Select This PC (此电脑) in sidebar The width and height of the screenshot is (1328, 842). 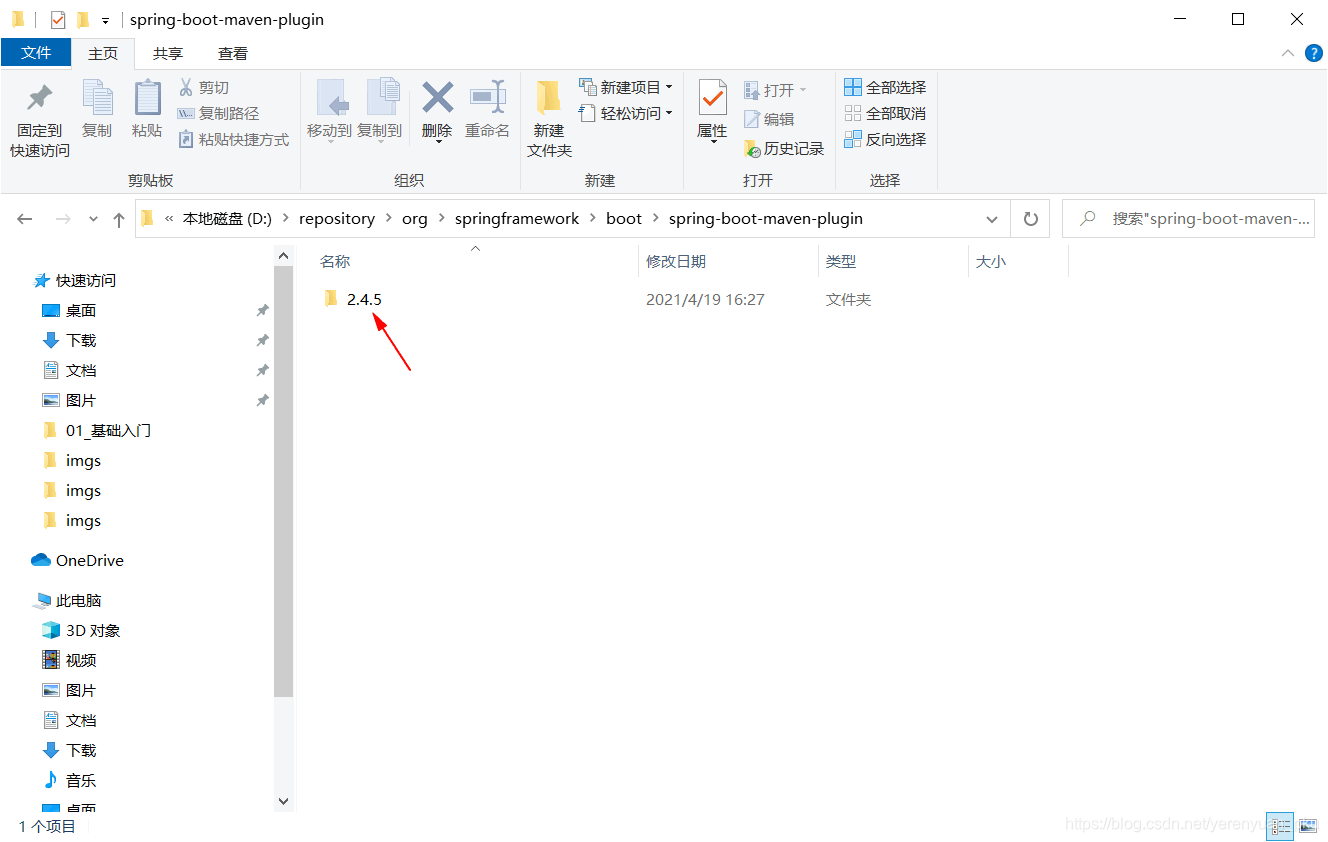point(67,601)
